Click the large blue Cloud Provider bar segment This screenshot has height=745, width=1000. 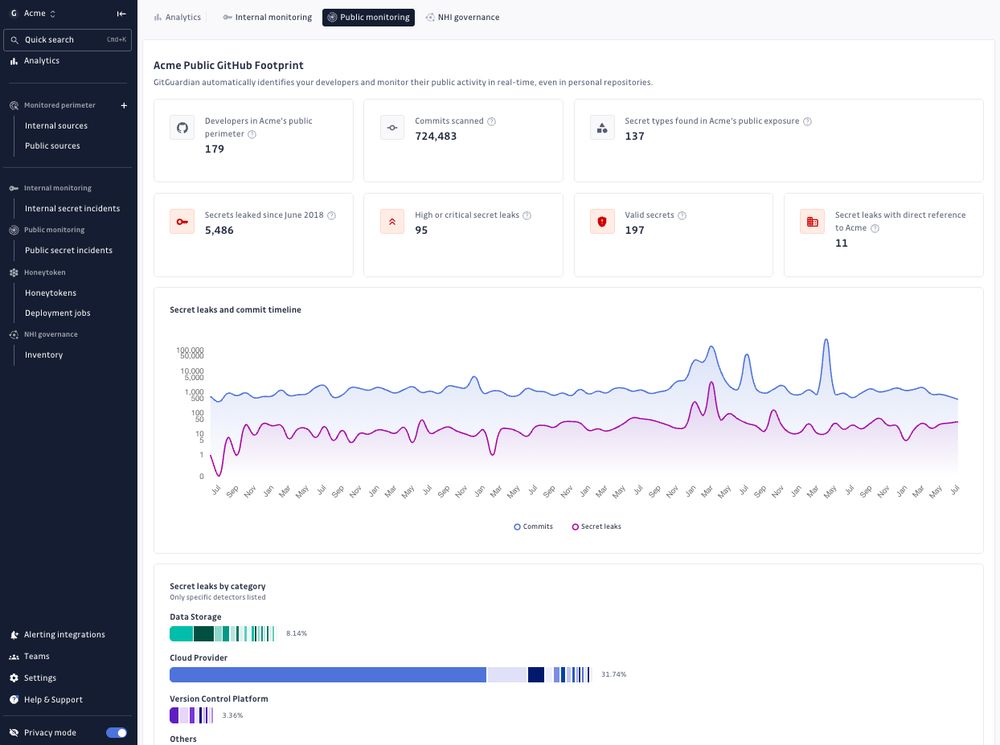click(328, 674)
